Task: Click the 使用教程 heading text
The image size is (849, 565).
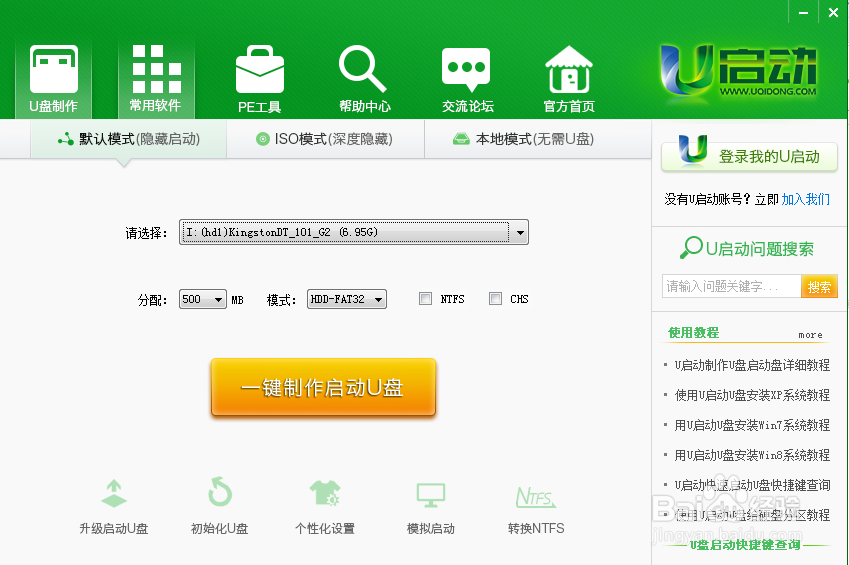Action: pyautogui.click(x=694, y=333)
